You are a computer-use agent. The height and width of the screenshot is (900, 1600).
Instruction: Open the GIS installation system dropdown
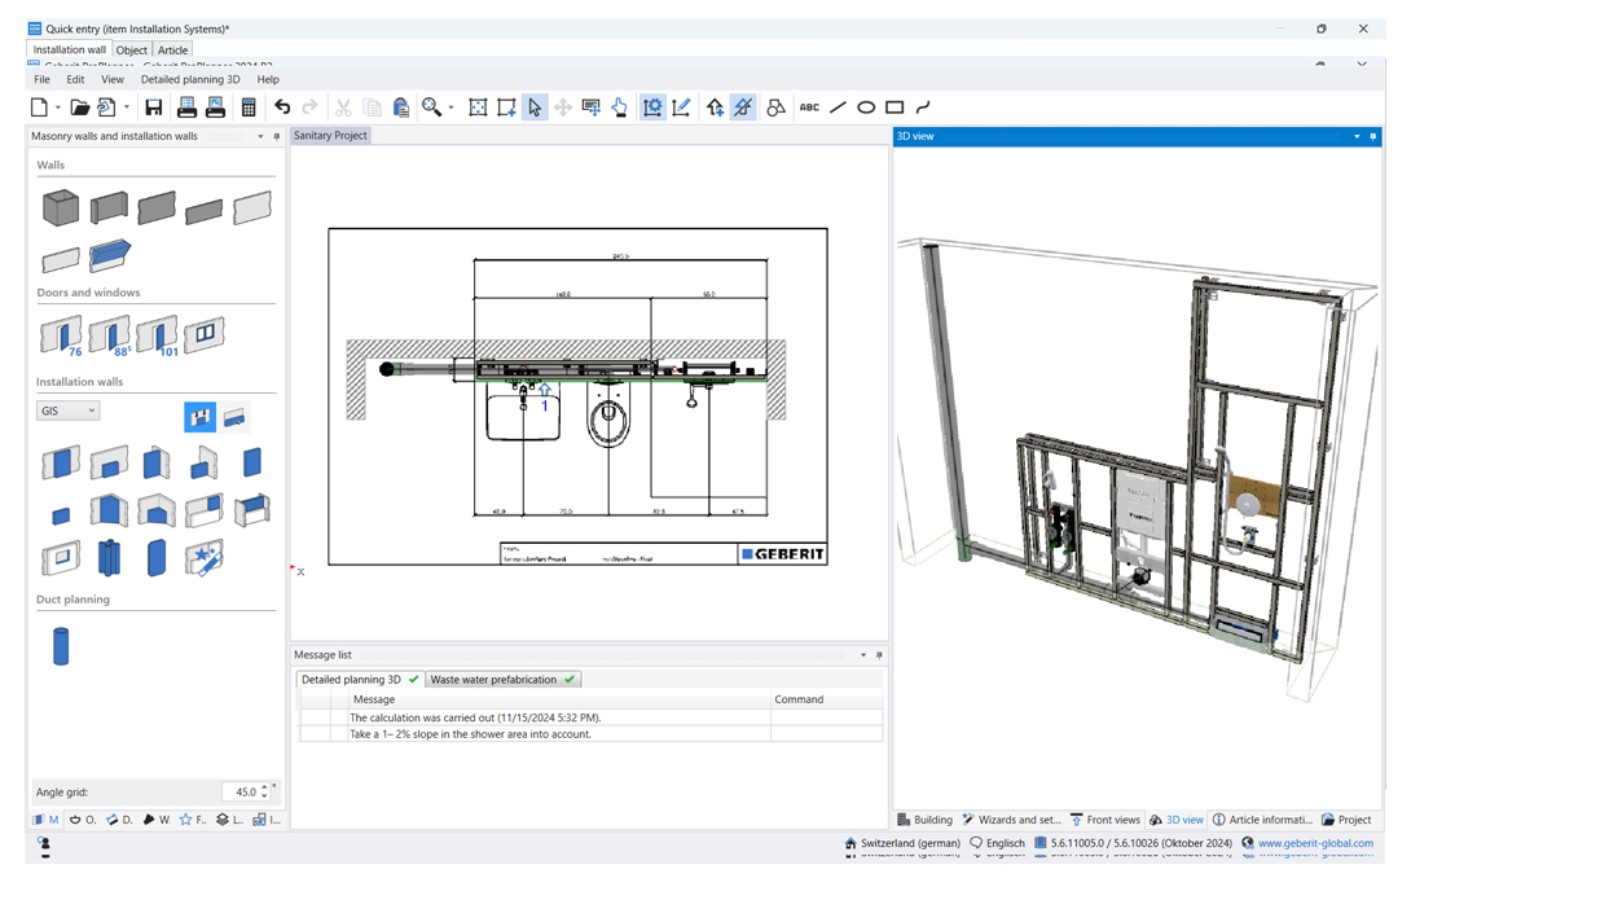pyautogui.click(x=94, y=411)
